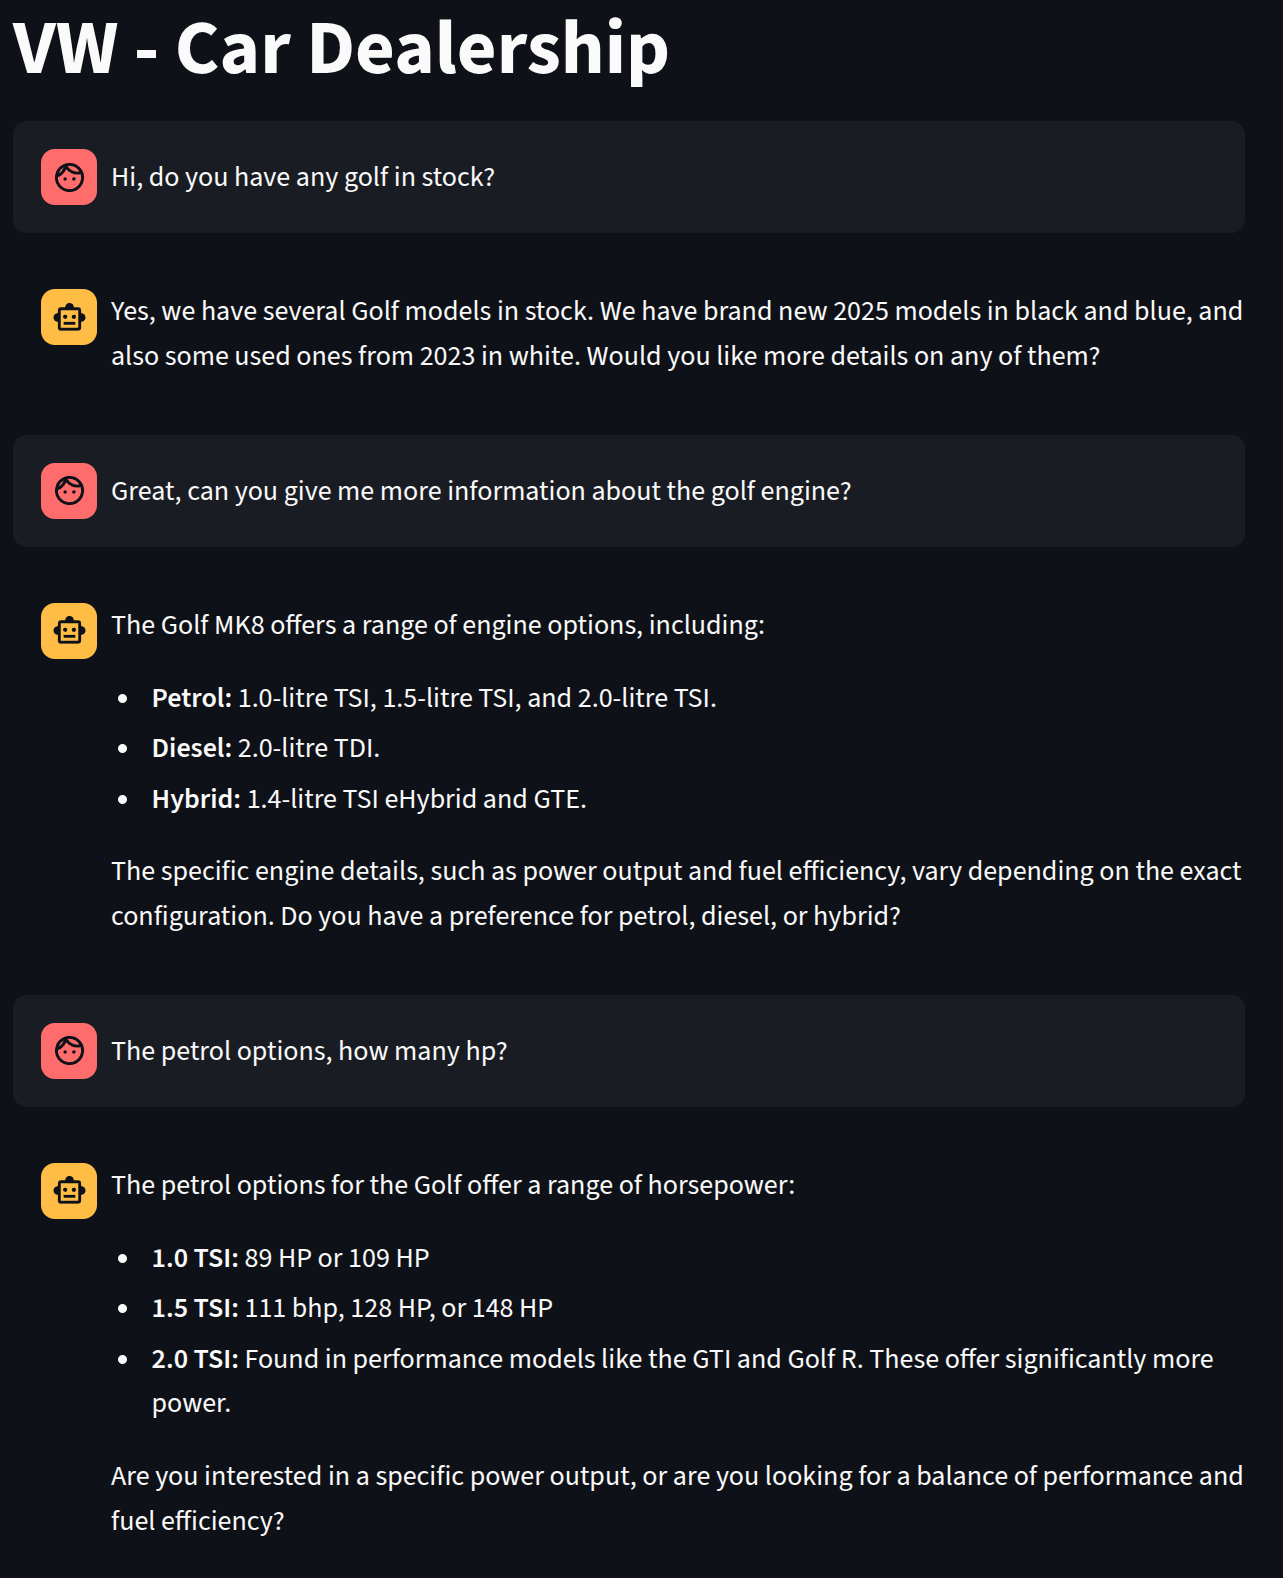Click the user avatar beside the golf engine question

(x=69, y=491)
